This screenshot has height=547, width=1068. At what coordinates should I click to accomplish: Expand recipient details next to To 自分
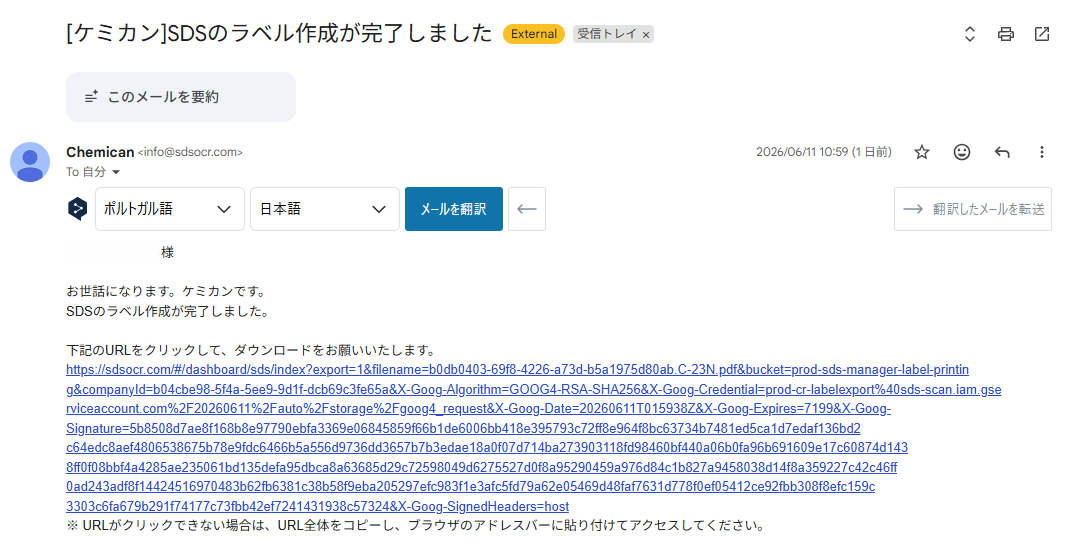[116, 172]
